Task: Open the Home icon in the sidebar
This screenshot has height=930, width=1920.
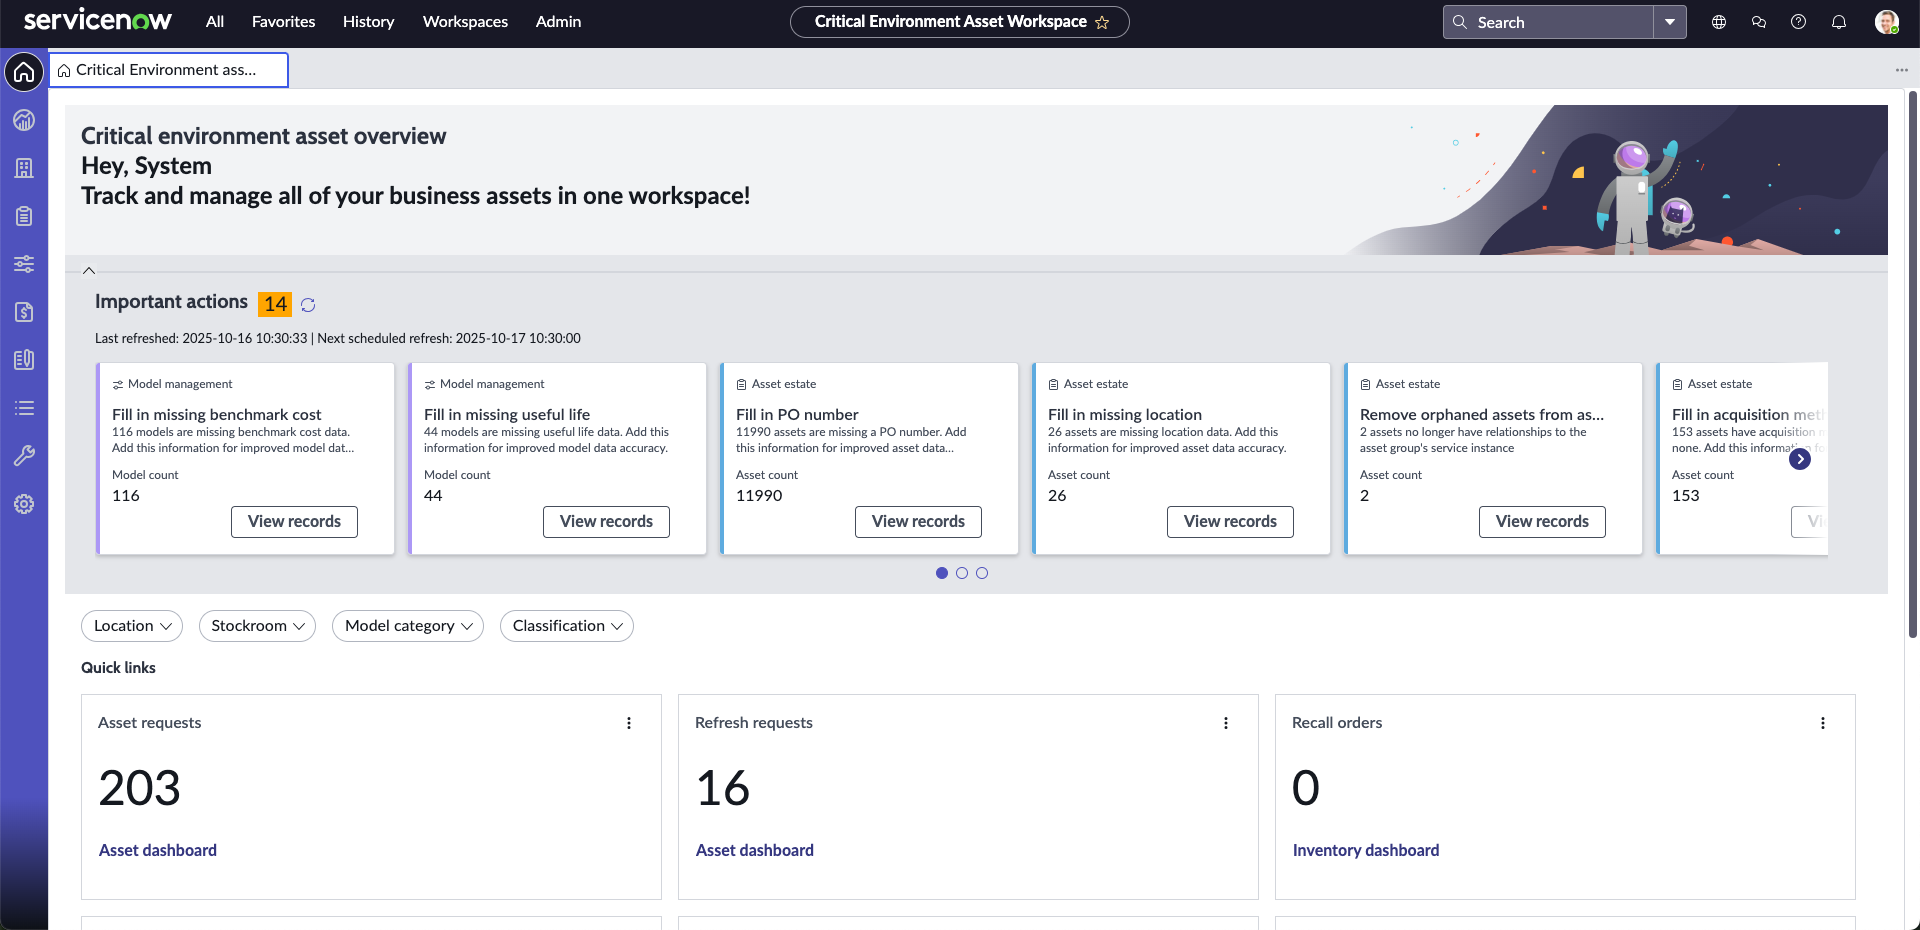Action: click(x=24, y=72)
